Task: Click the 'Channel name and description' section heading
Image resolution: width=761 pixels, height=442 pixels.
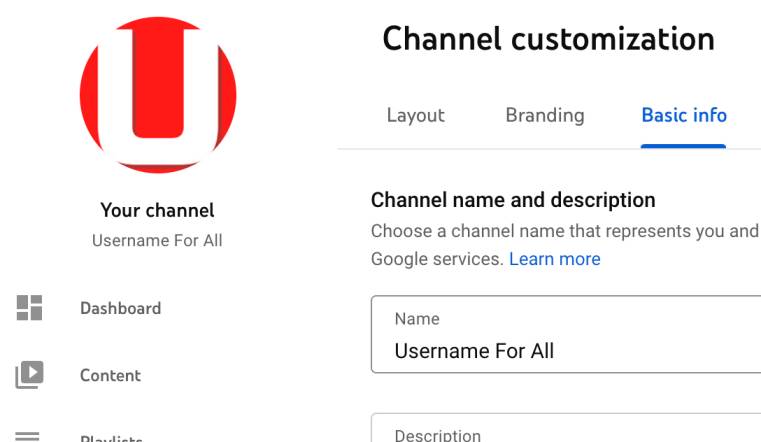Action: click(512, 200)
